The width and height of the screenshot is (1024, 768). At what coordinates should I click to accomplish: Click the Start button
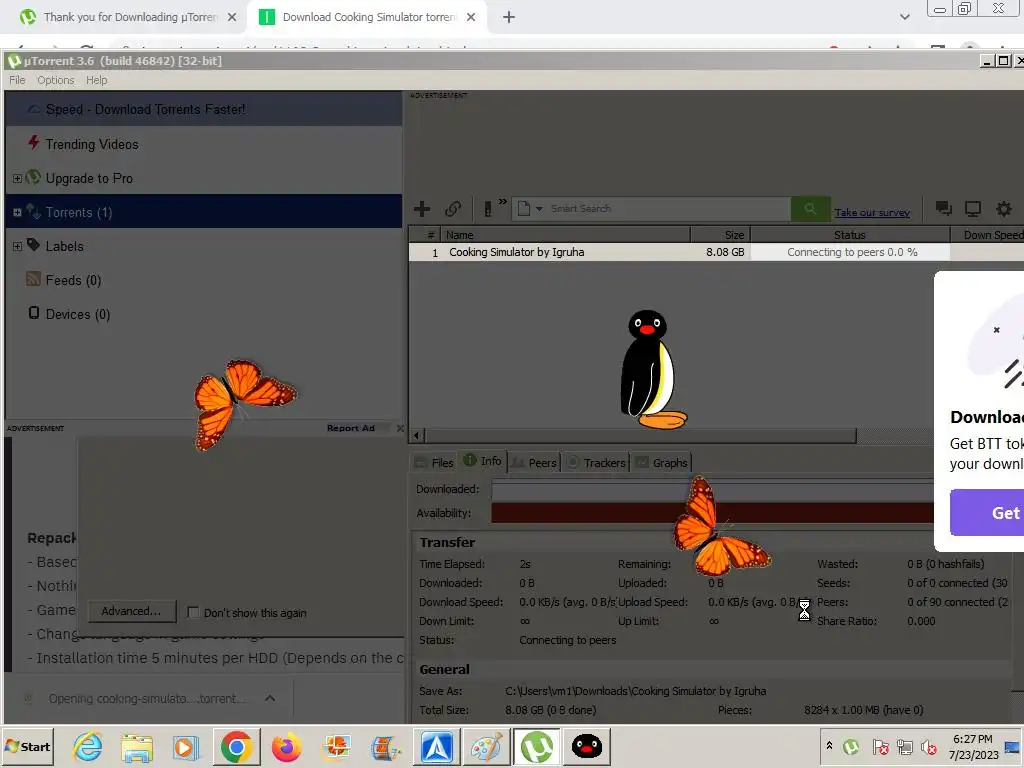[x=27, y=746]
